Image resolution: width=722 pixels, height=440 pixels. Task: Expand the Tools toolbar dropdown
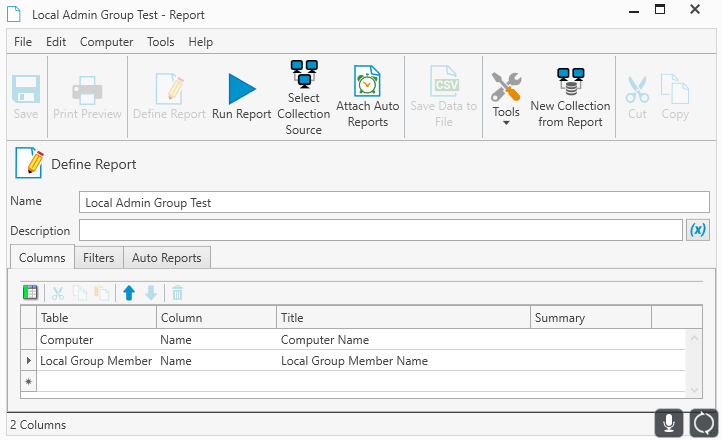click(x=506, y=123)
